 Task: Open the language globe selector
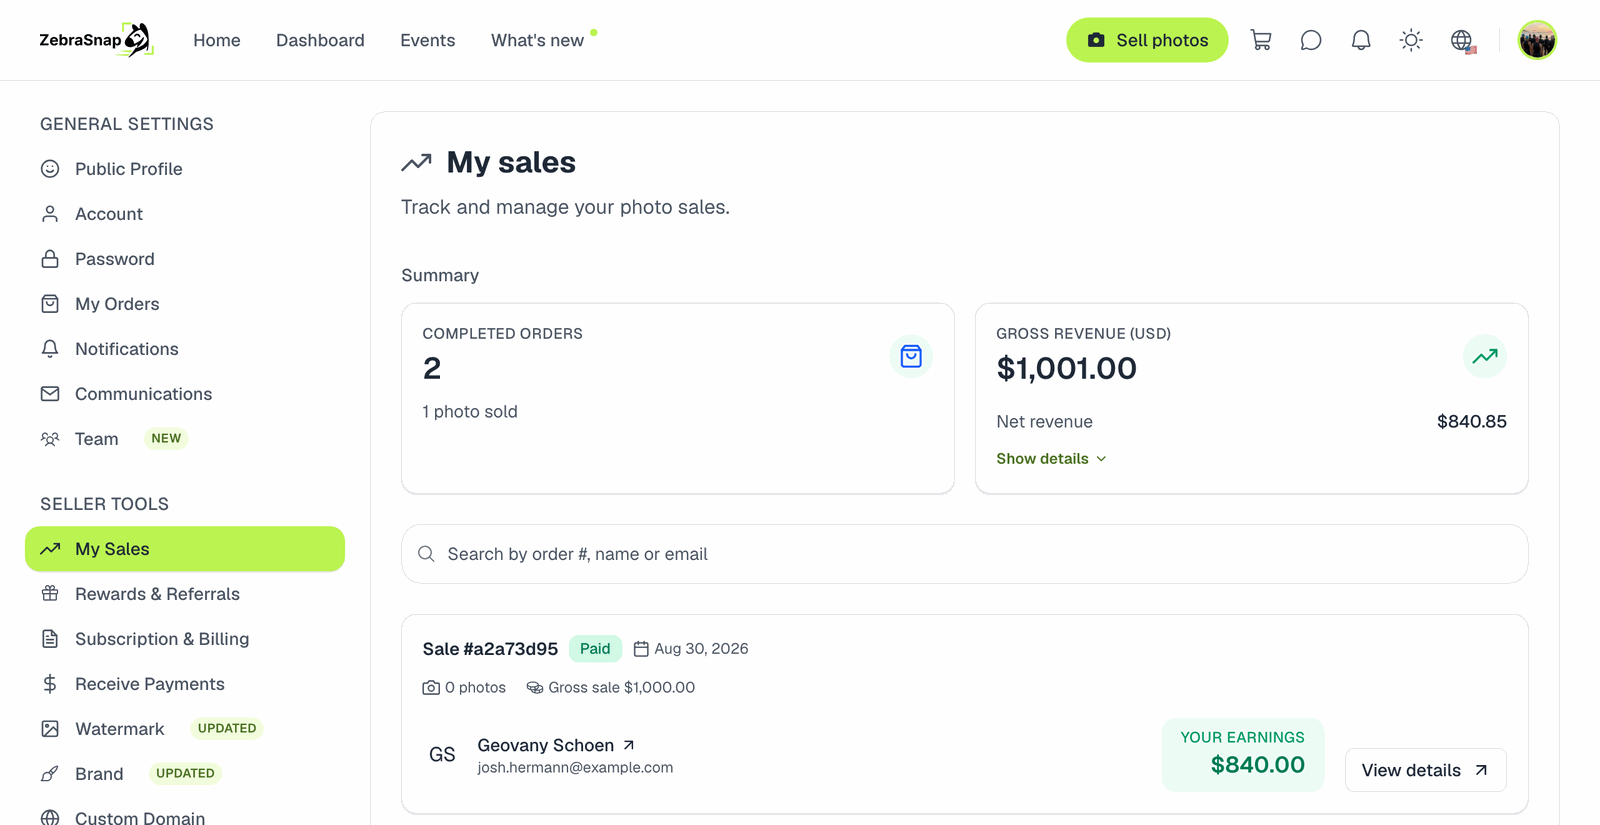1463,40
